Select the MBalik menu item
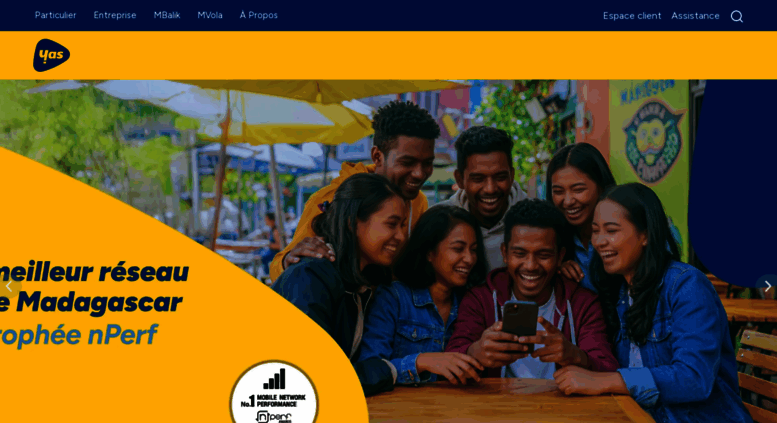 coord(167,15)
